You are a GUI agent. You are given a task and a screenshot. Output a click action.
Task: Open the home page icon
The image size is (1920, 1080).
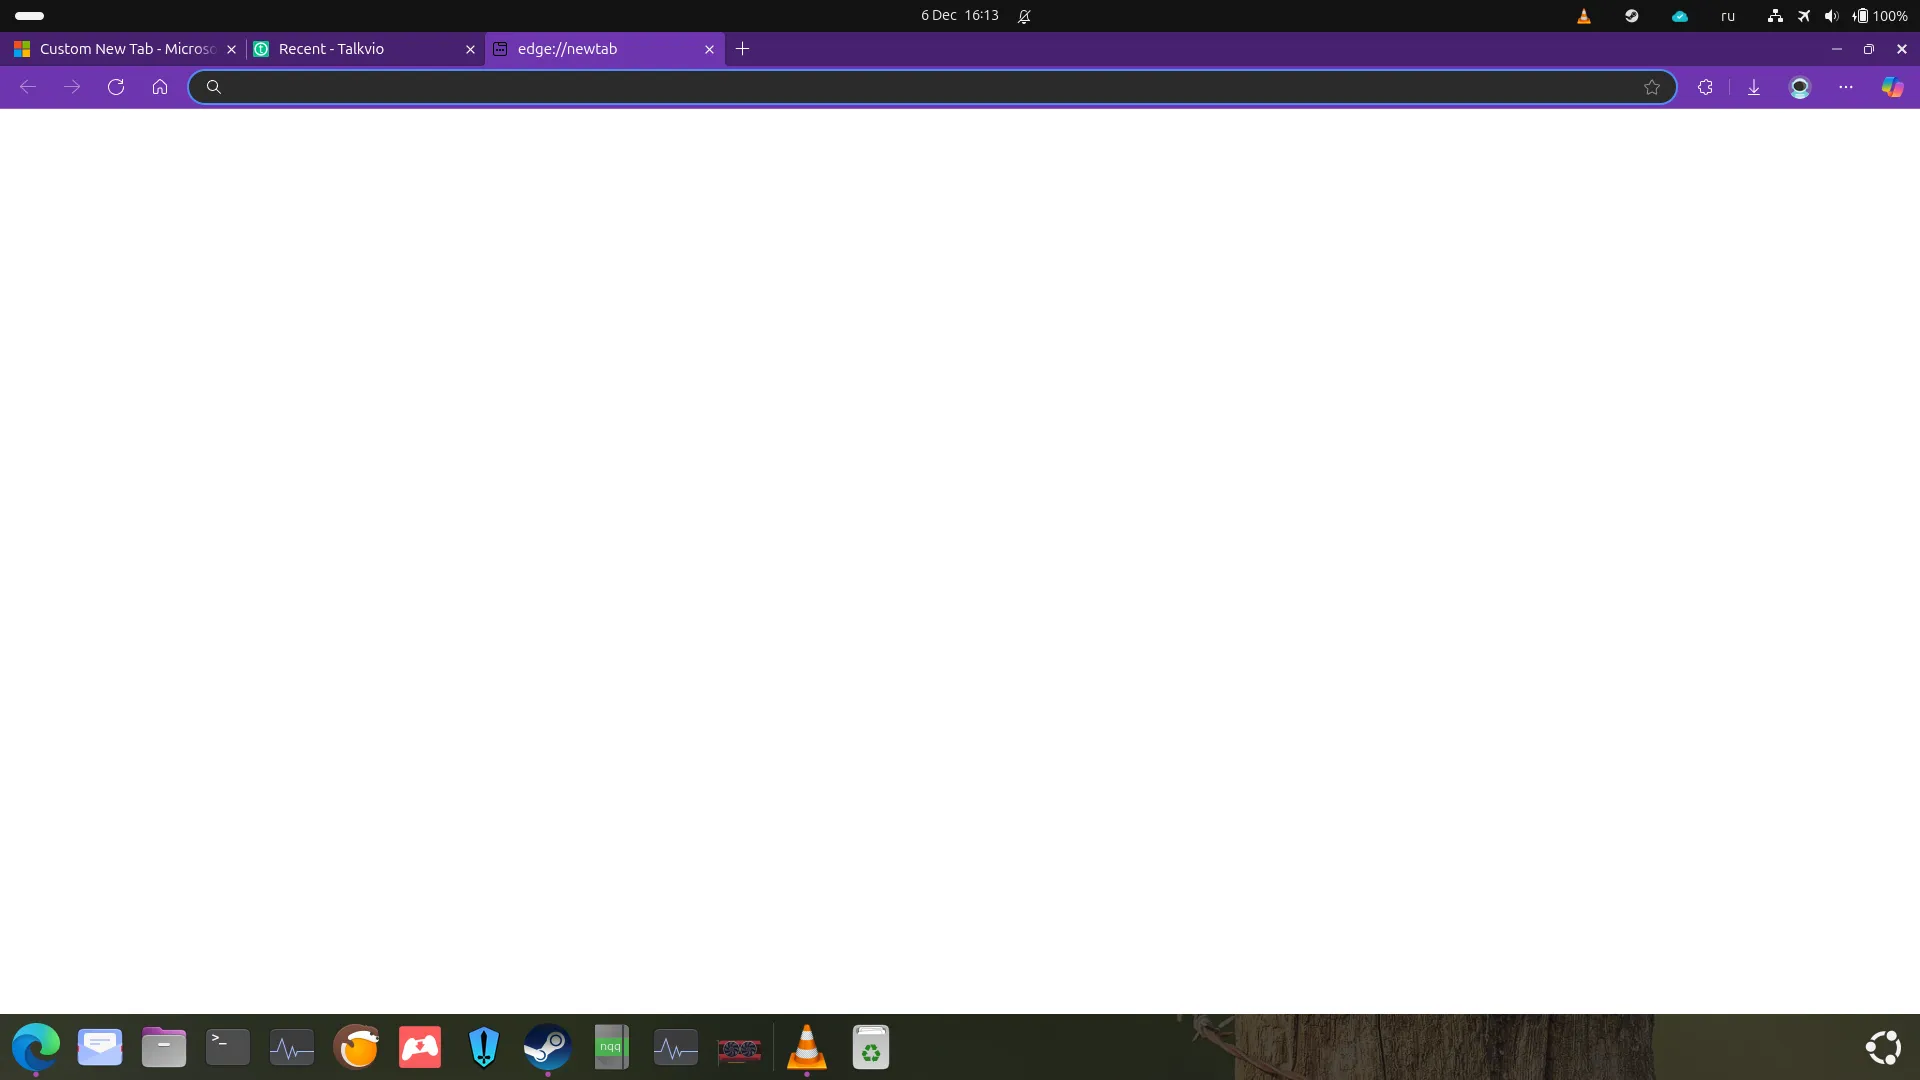(x=160, y=87)
